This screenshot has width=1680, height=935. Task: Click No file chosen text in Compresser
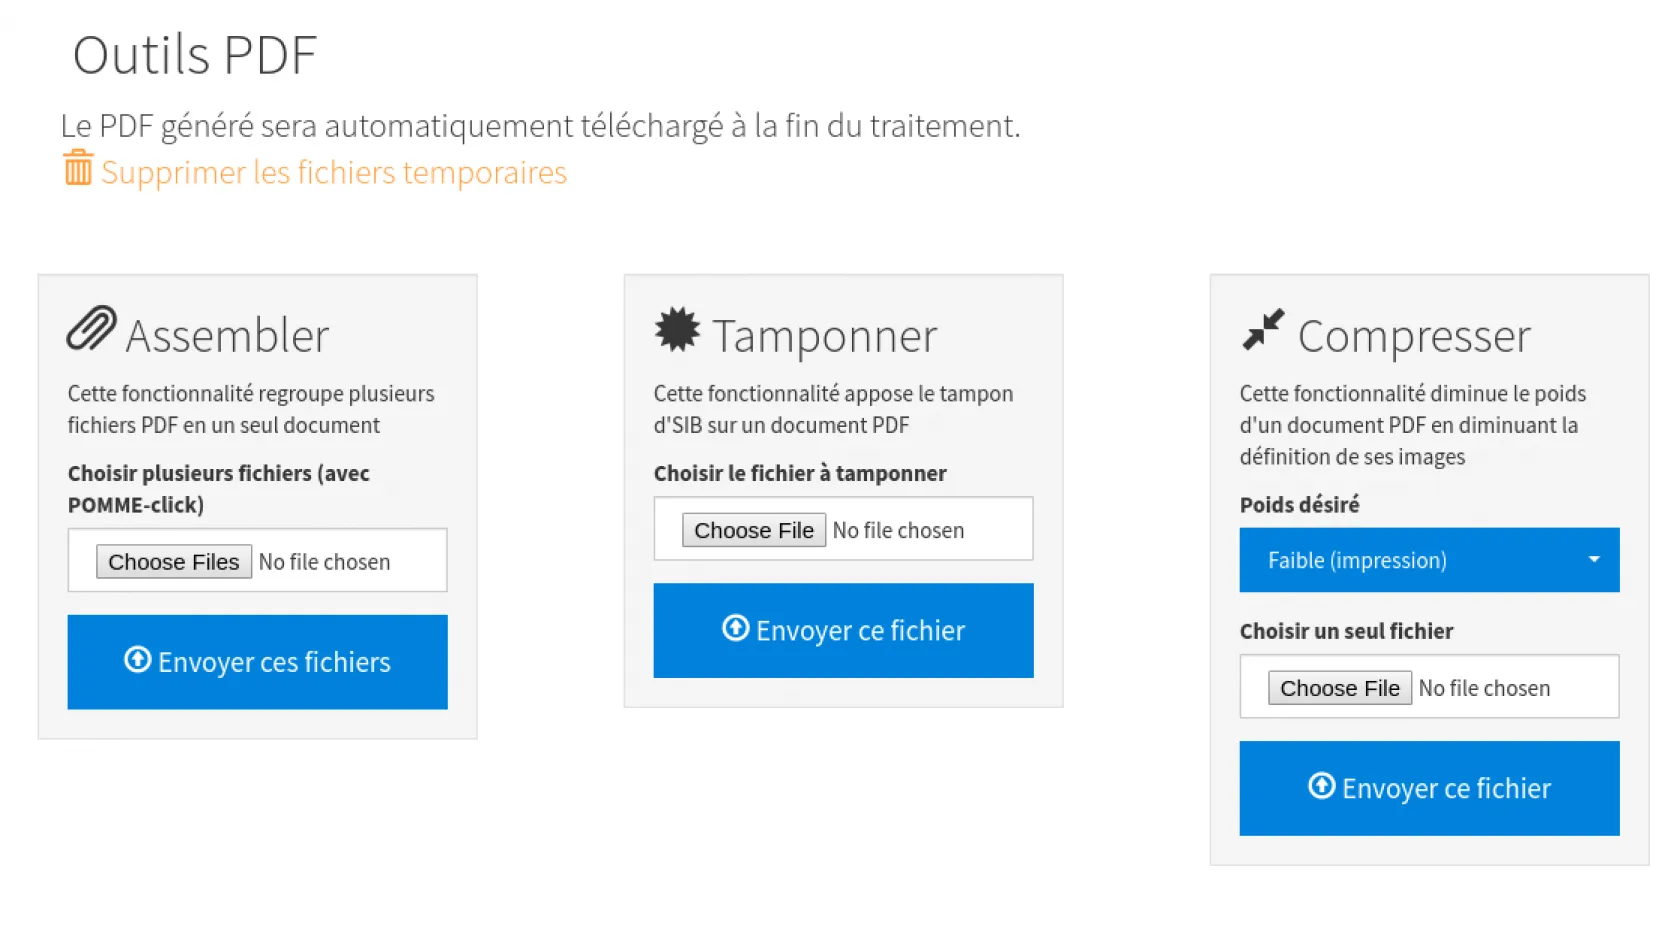(x=1484, y=688)
